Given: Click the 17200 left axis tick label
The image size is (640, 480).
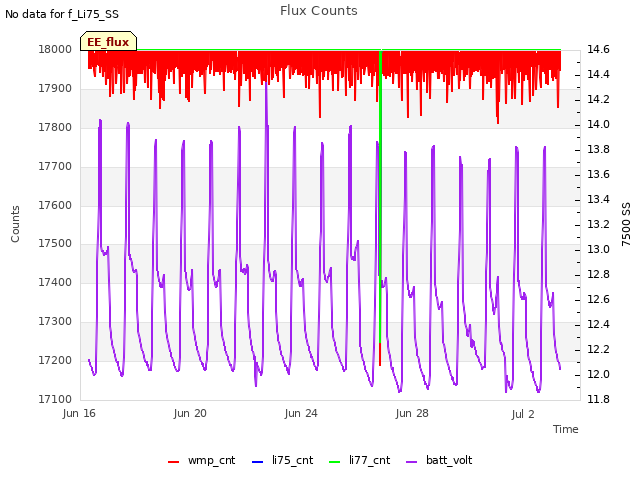Looking at the screenshot, I should 55,360.
